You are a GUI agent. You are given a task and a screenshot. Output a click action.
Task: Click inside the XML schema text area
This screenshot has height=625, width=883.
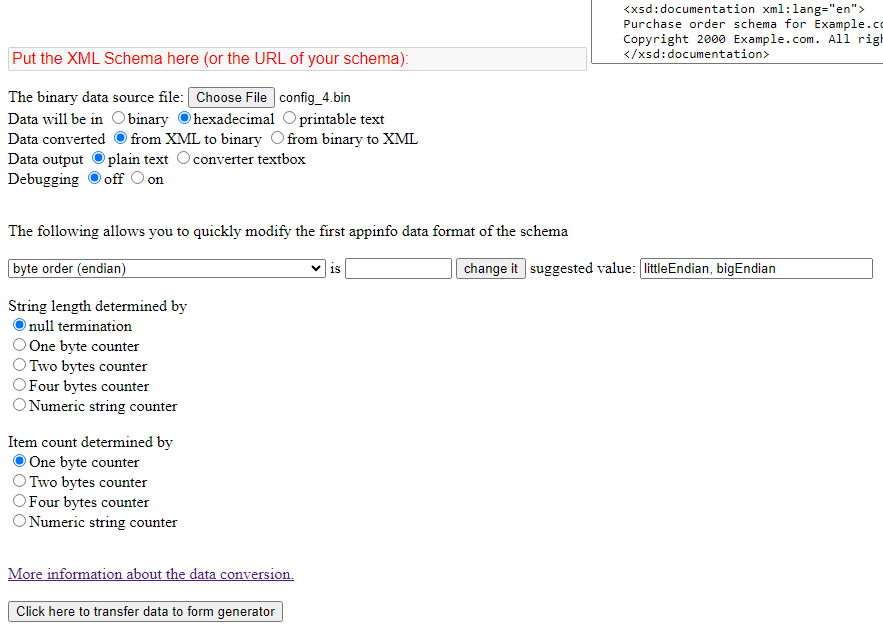[x=735, y=30]
